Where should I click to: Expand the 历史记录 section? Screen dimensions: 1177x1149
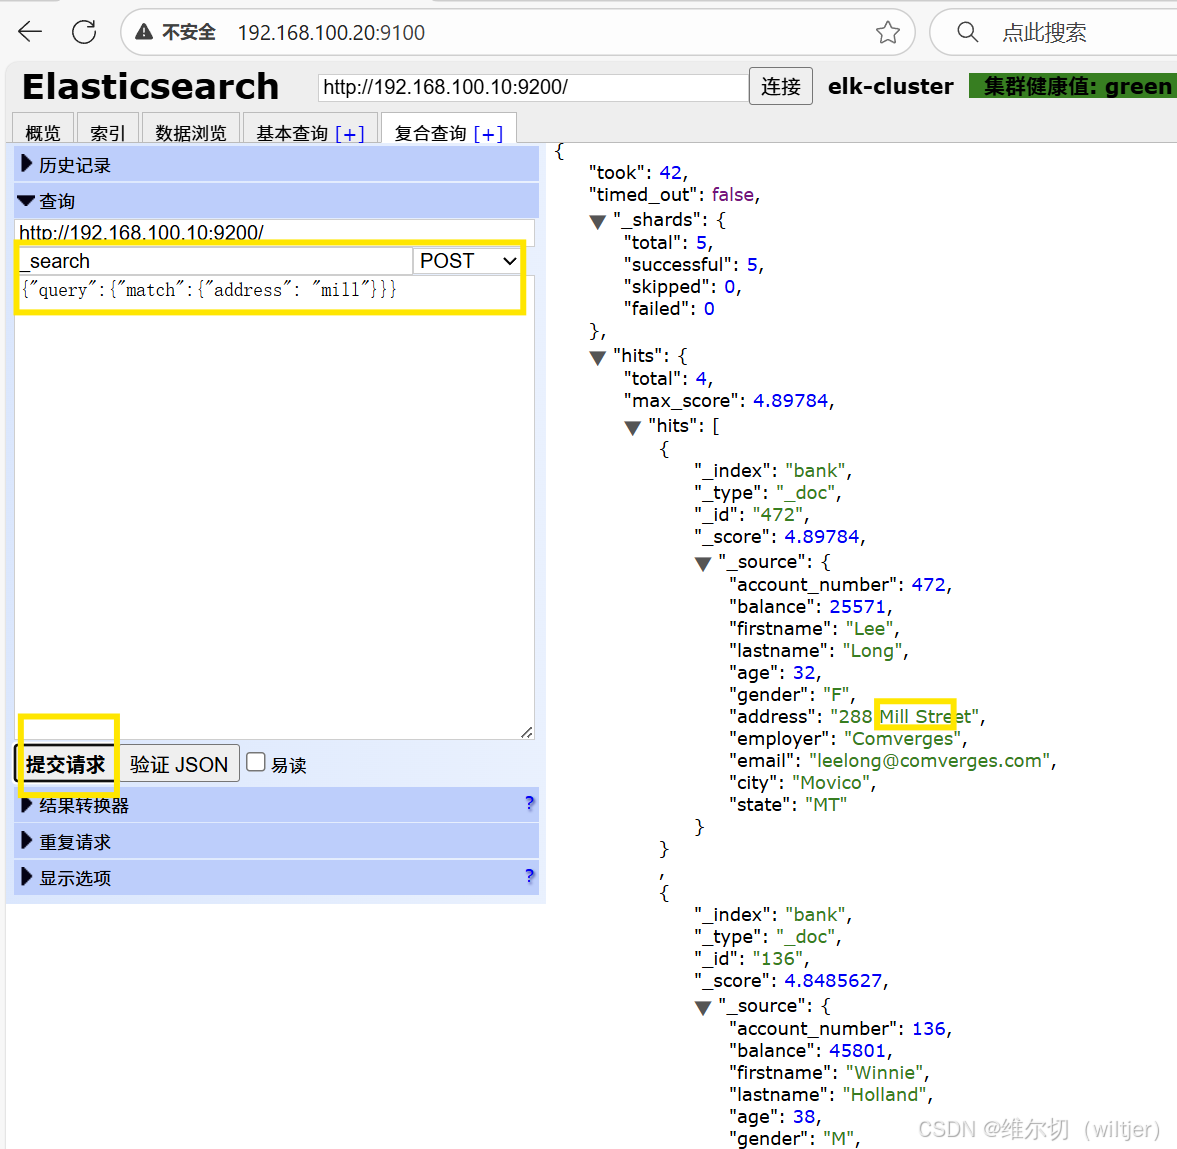coord(276,164)
